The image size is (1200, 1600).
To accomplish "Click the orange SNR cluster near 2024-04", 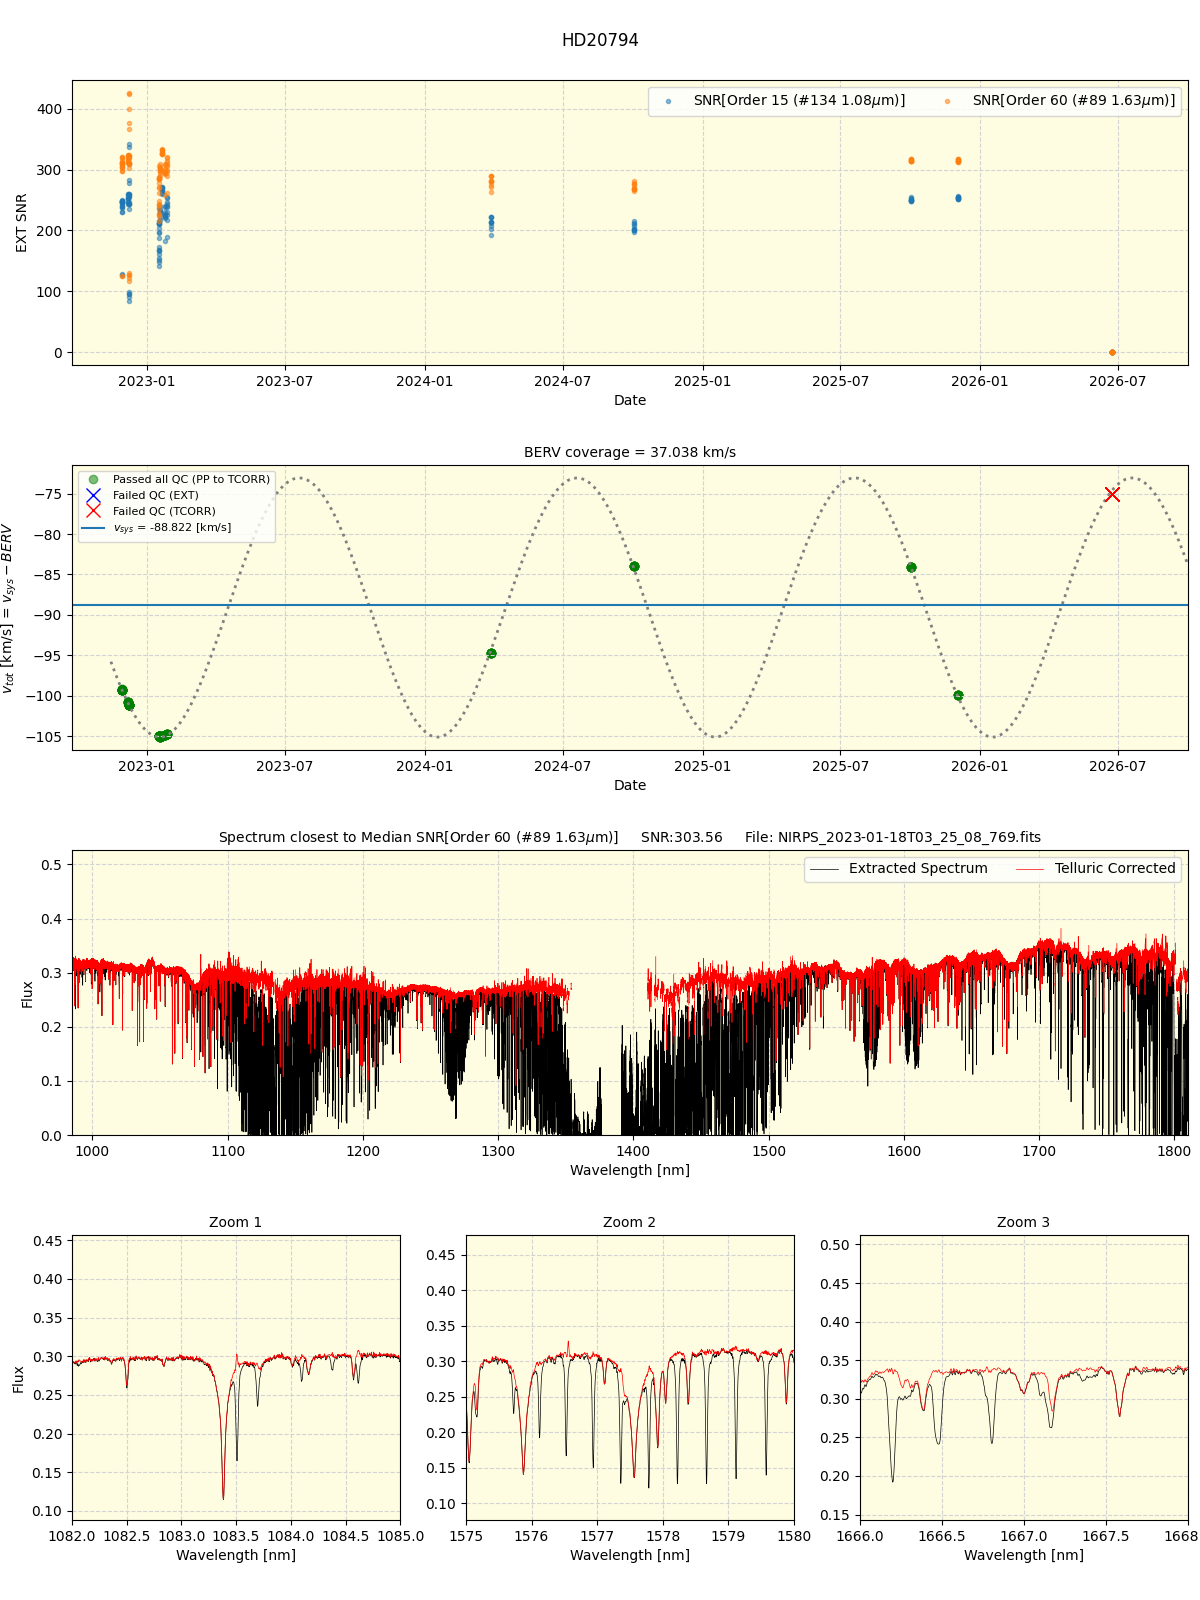I will [491, 184].
